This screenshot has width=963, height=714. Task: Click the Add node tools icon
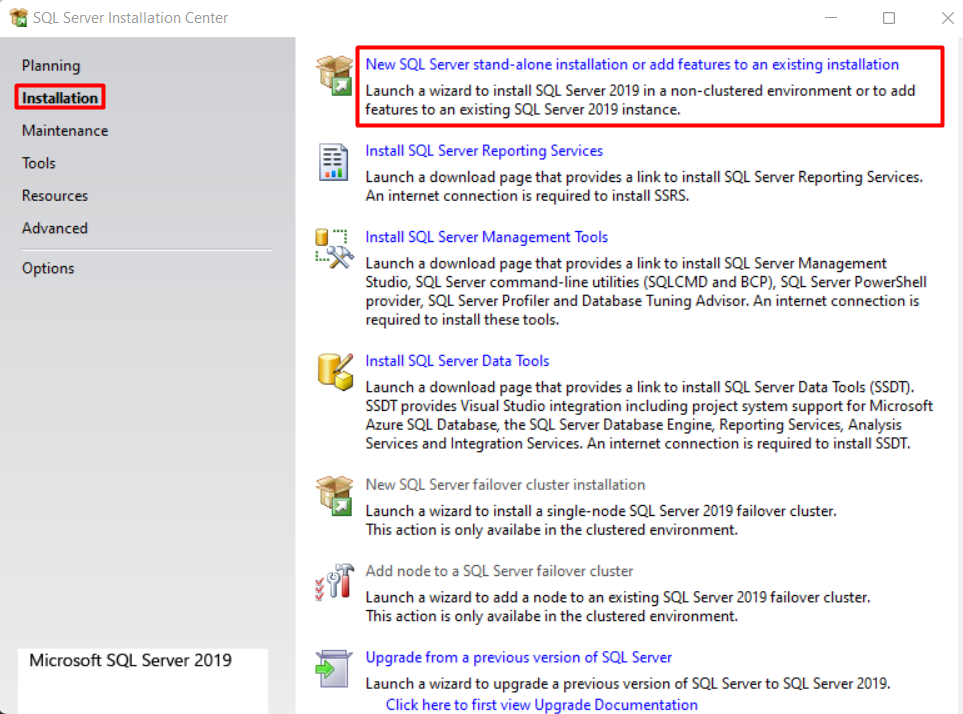click(335, 582)
